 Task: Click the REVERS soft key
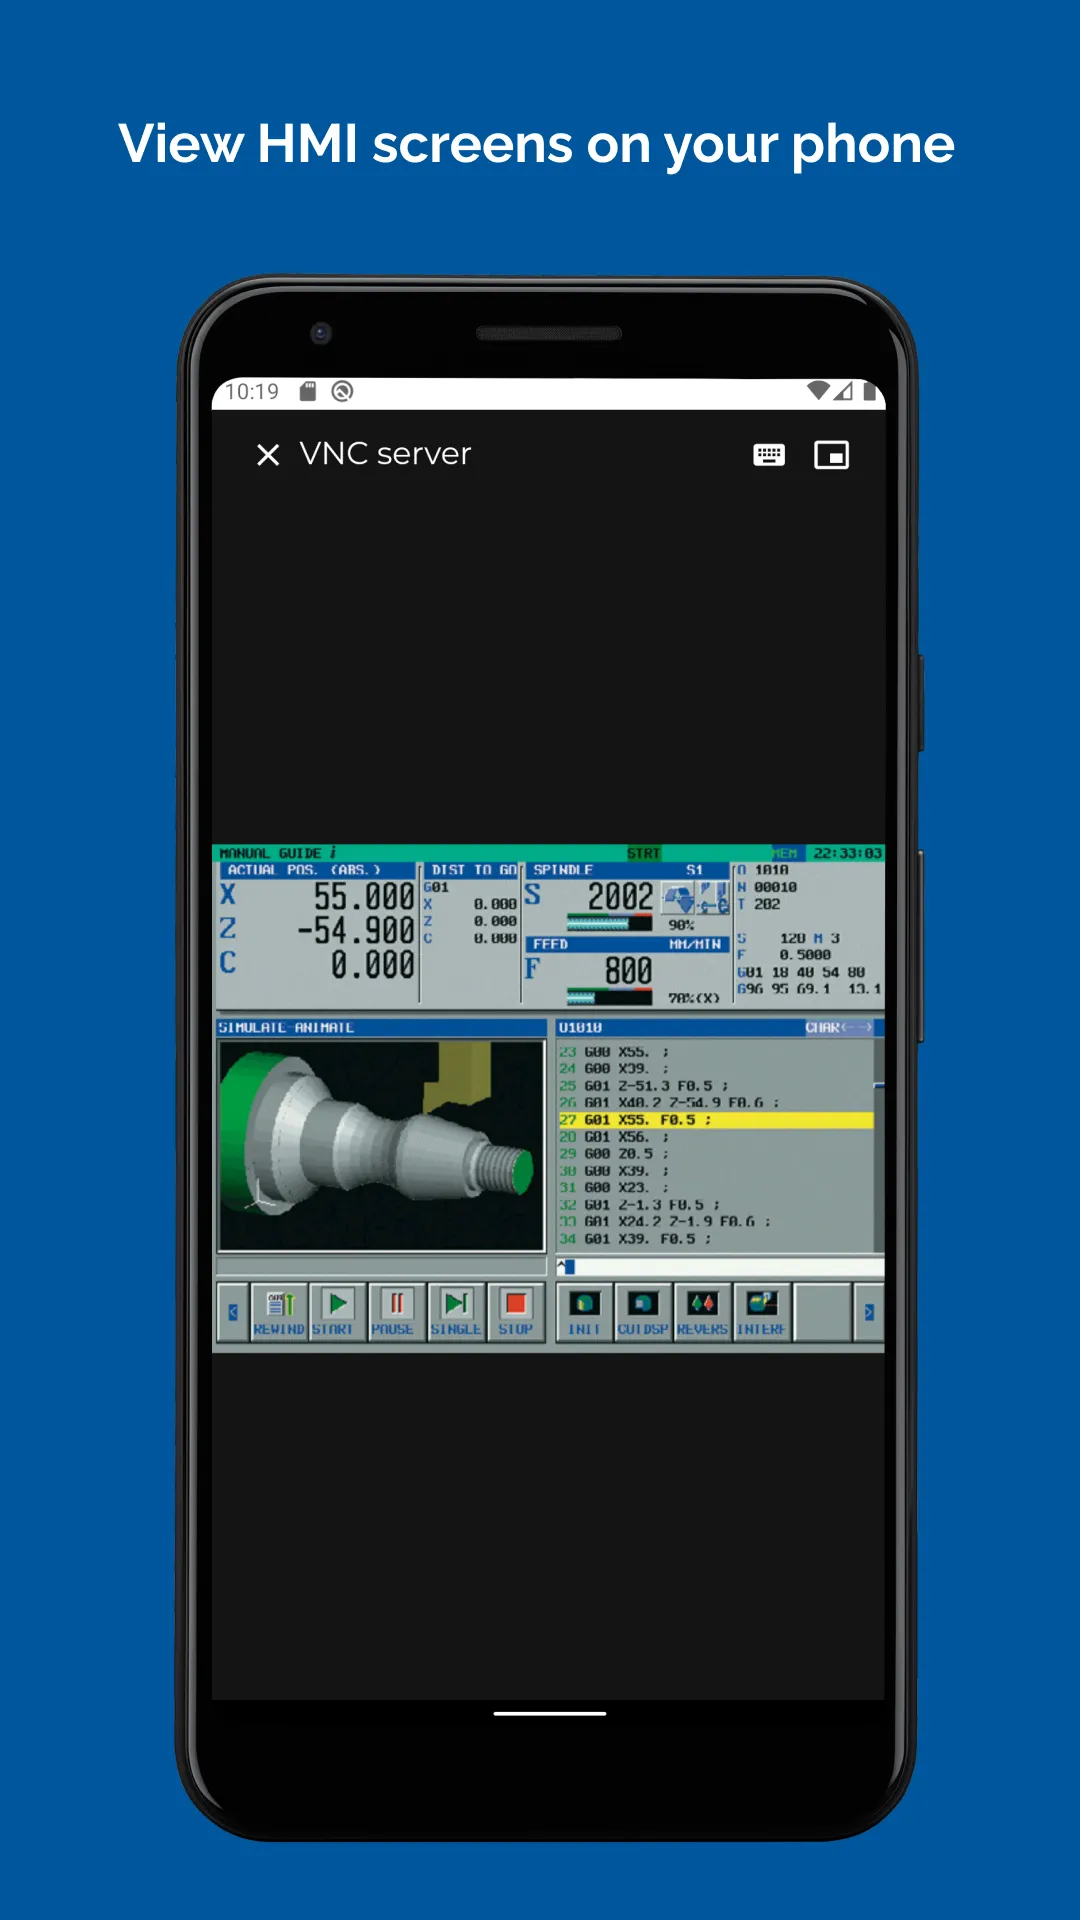pyautogui.click(x=702, y=1312)
